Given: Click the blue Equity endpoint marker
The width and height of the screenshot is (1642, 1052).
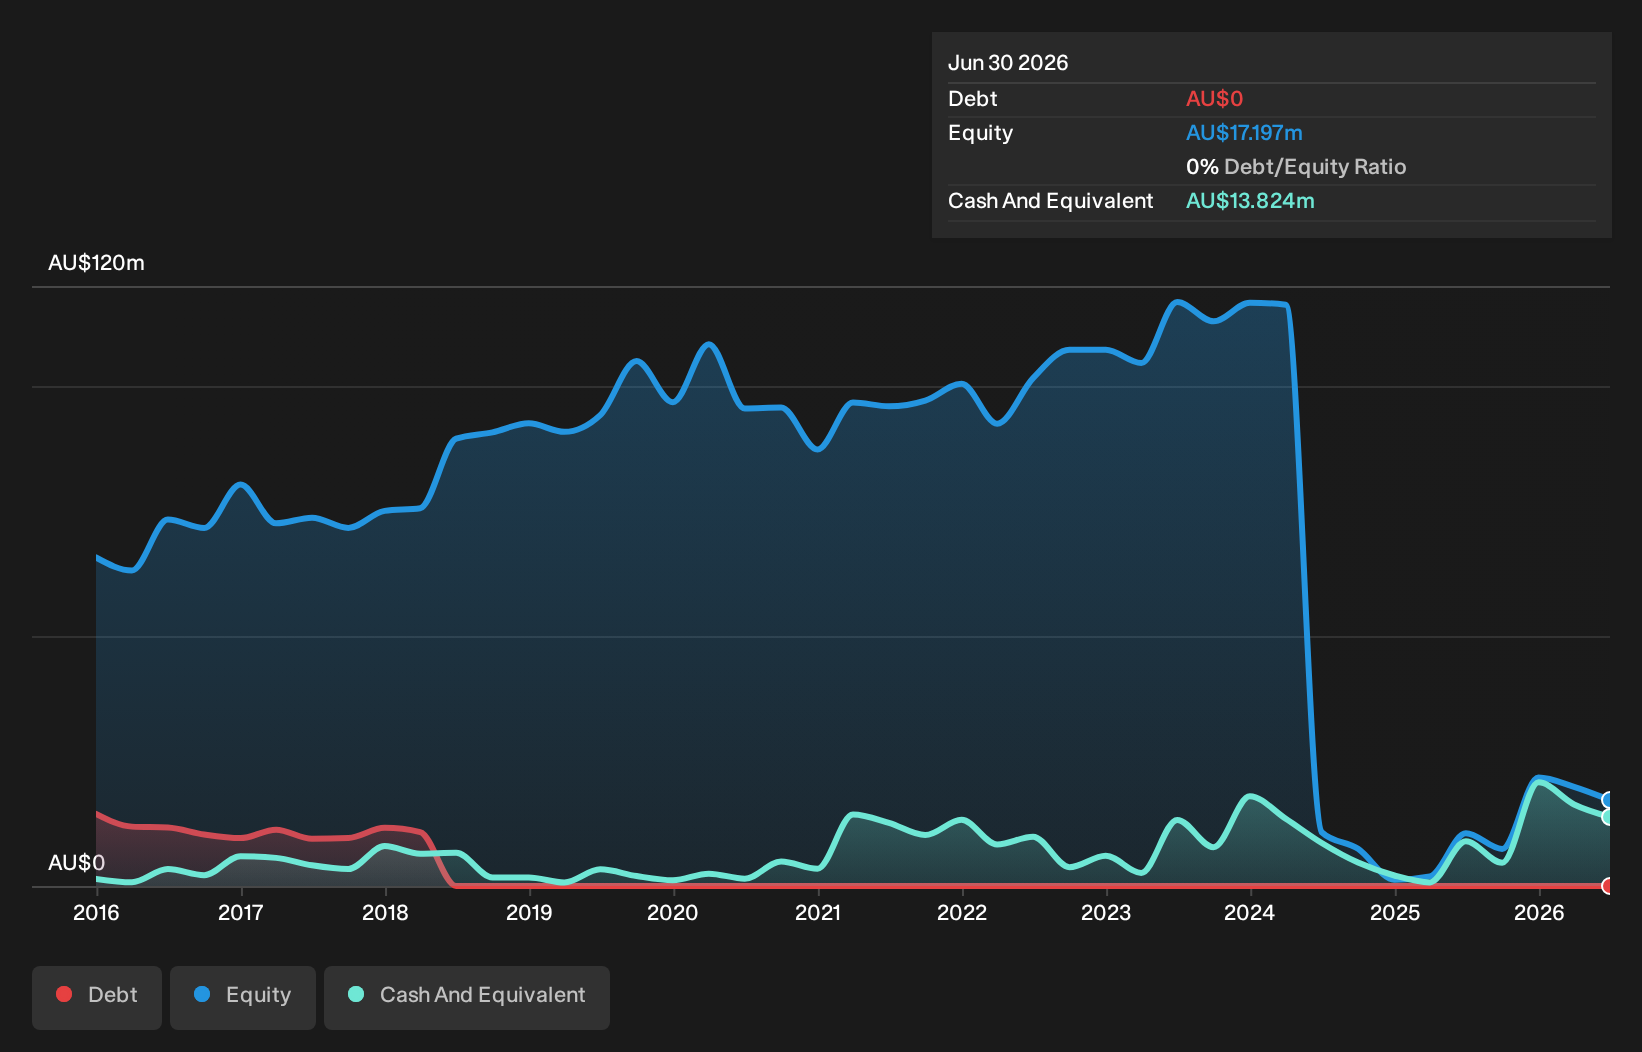Looking at the screenshot, I should 1608,800.
